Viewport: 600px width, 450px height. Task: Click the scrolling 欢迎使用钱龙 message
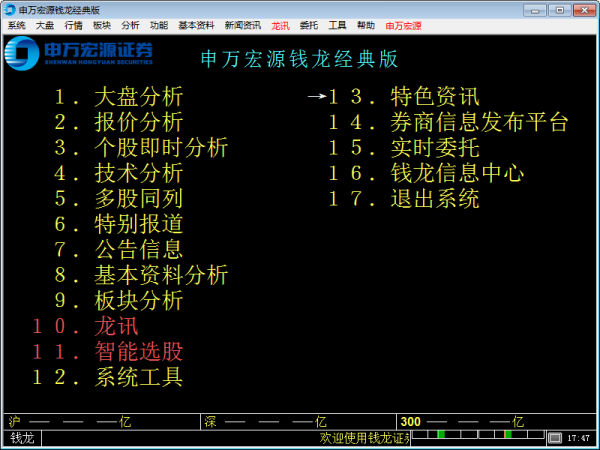point(365,438)
